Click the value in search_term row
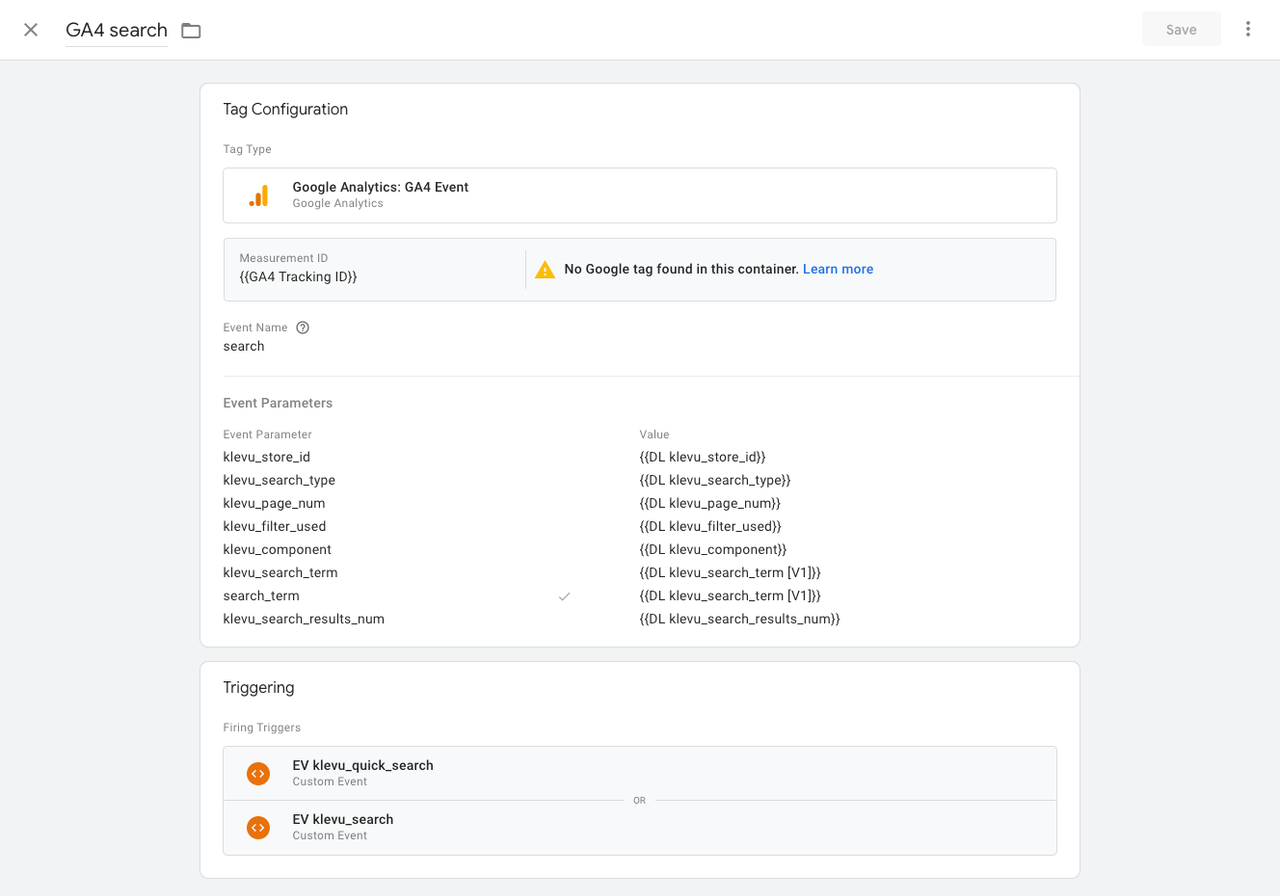Viewport: 1280px width, 896px height. pos(730,596)
